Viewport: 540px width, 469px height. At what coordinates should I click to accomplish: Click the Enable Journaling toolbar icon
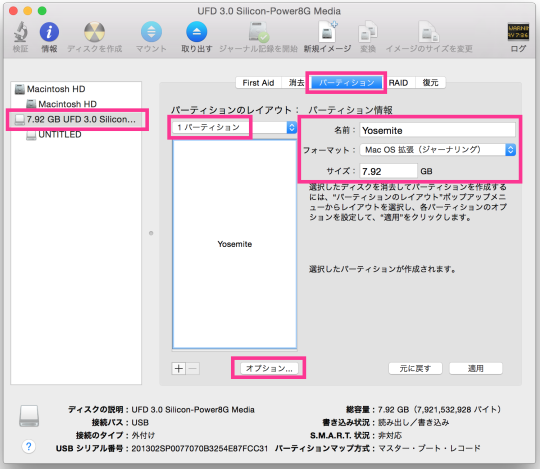[x=258, y=32]
